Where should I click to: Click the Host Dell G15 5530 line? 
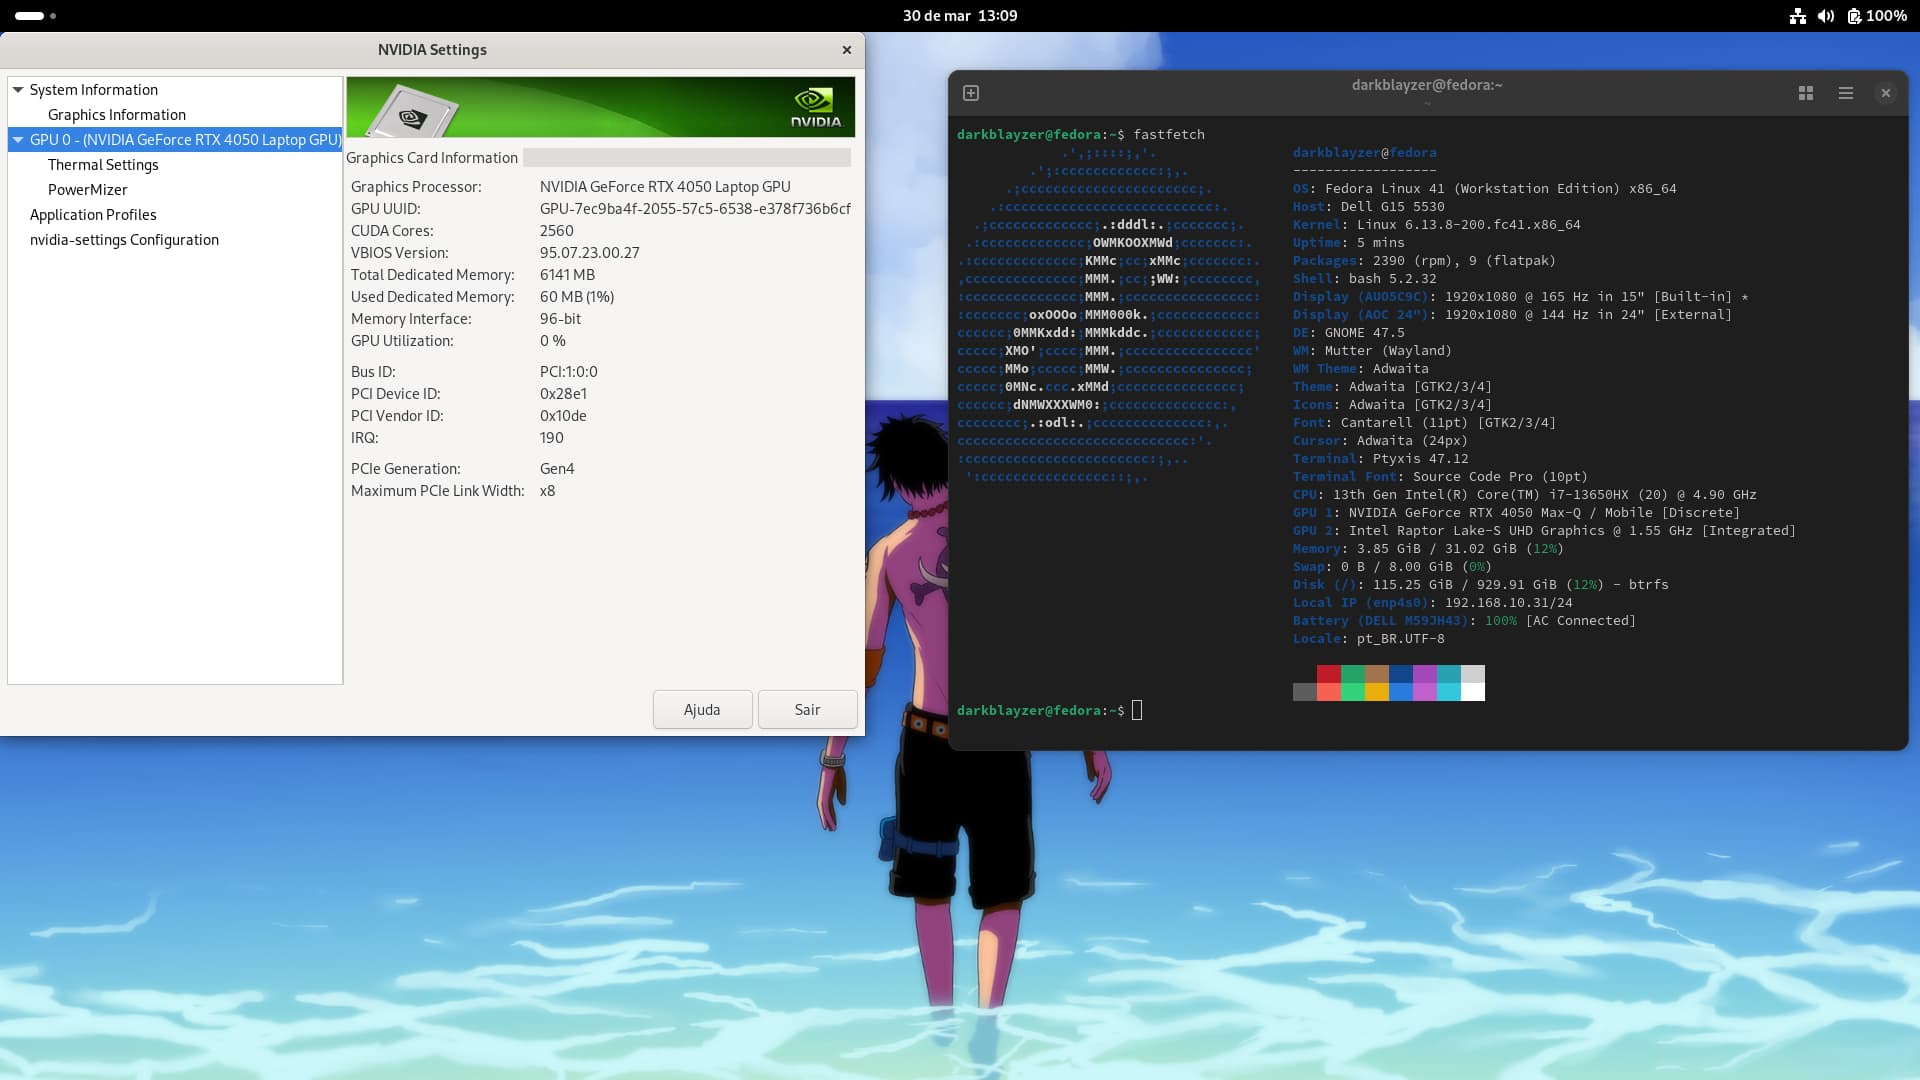pos(1368,207)
